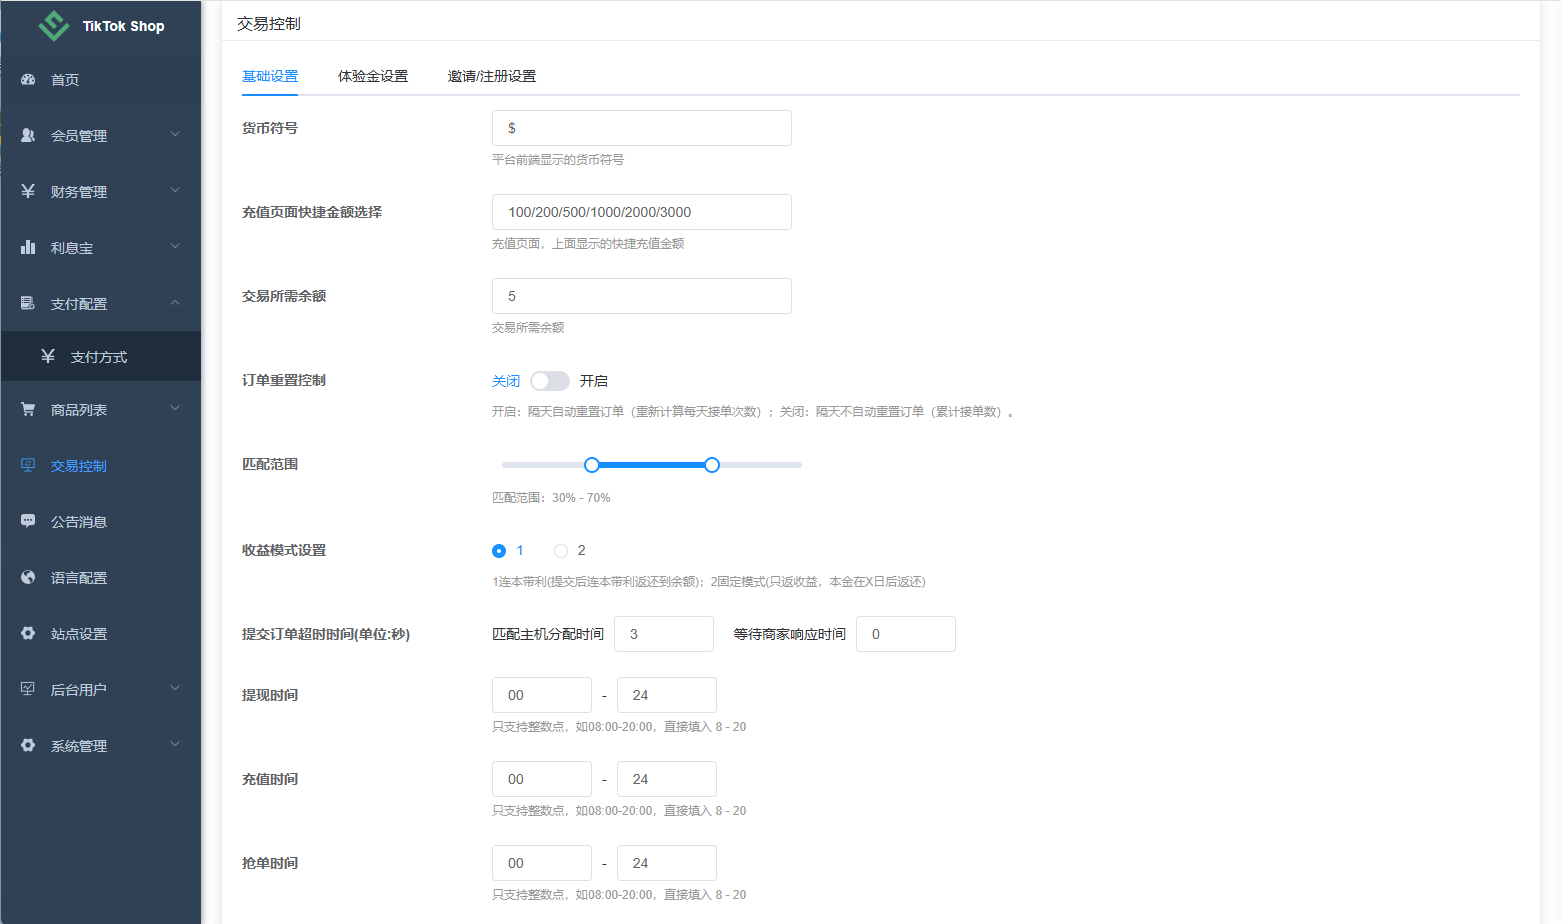The width and height of the screenshot is (1561, 924).
Task: Click the 匹配主机分配时间 input field
Action: tap(664, 634)
